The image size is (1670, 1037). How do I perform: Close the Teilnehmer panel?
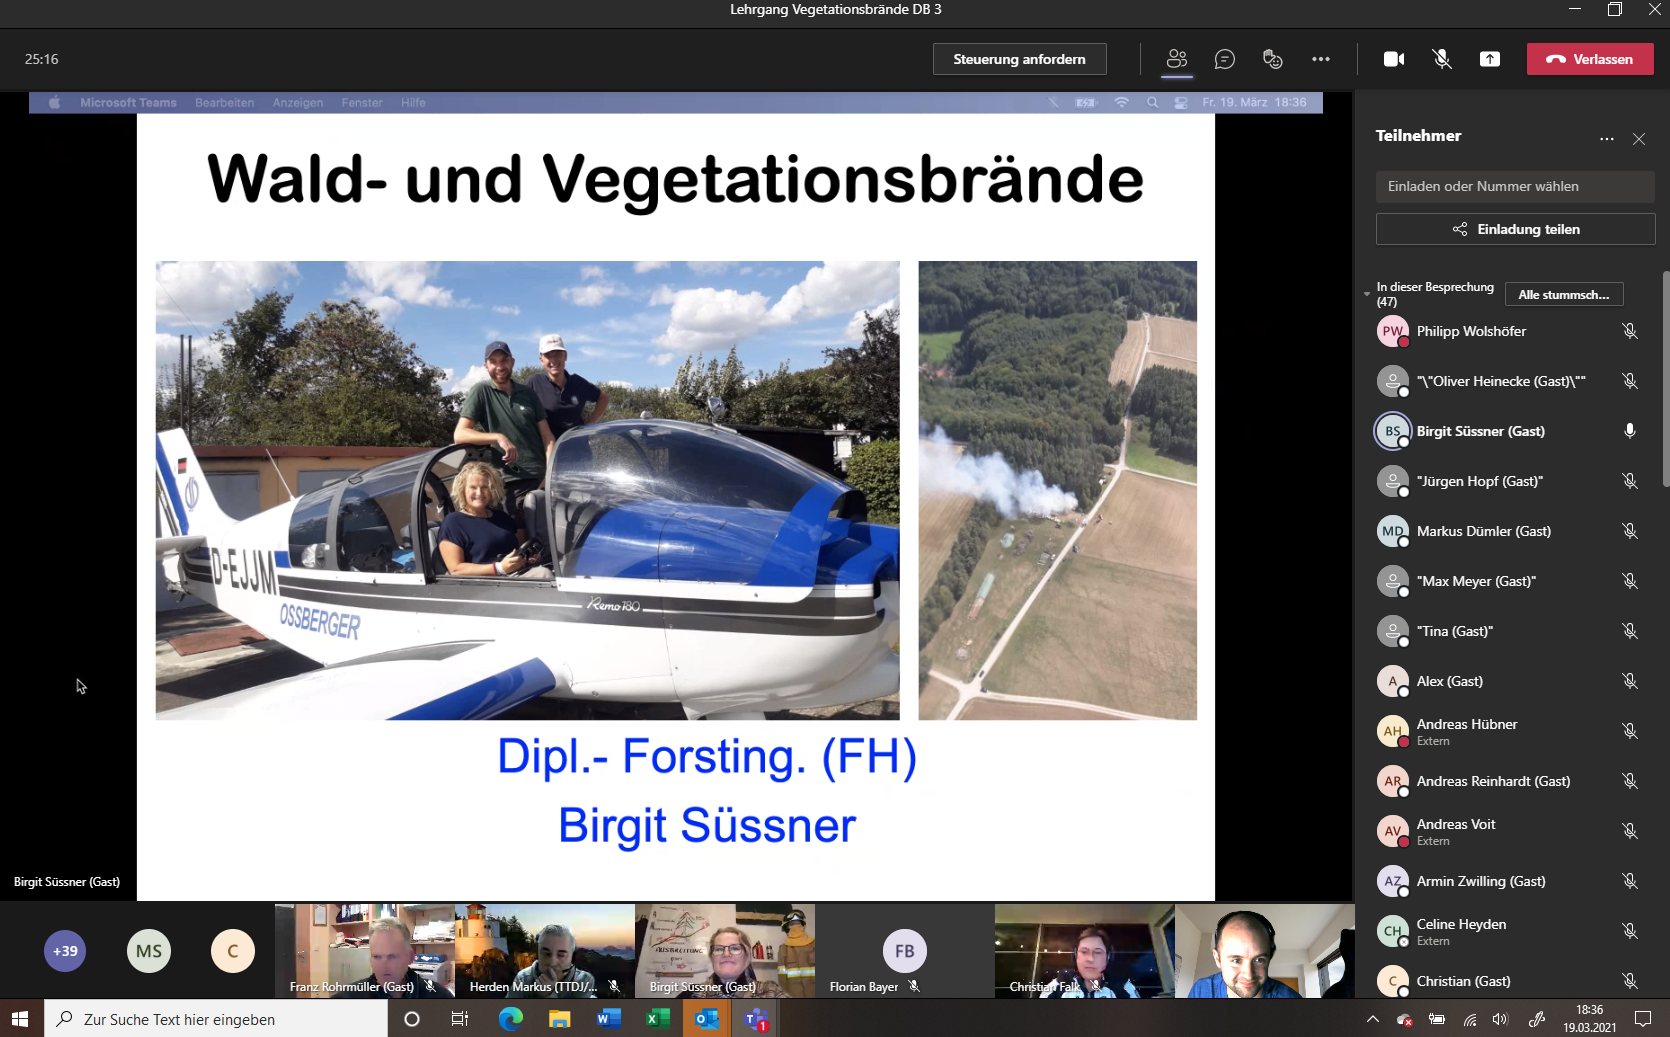click(1639, 139)
